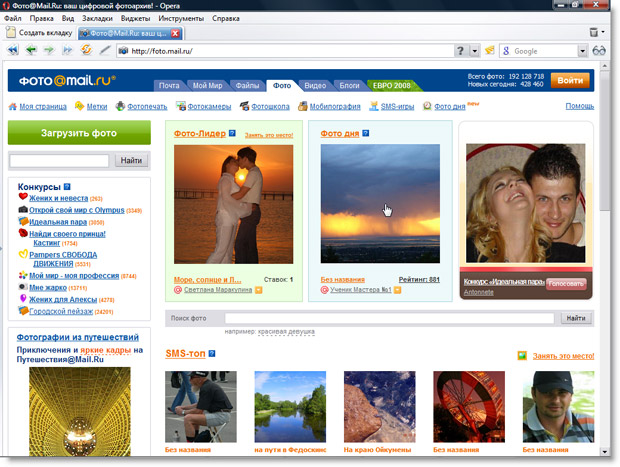Click the Фотографии из путешествий link
Image resolution: width=620 pixels, height=467 pixels.
point(78,337)
